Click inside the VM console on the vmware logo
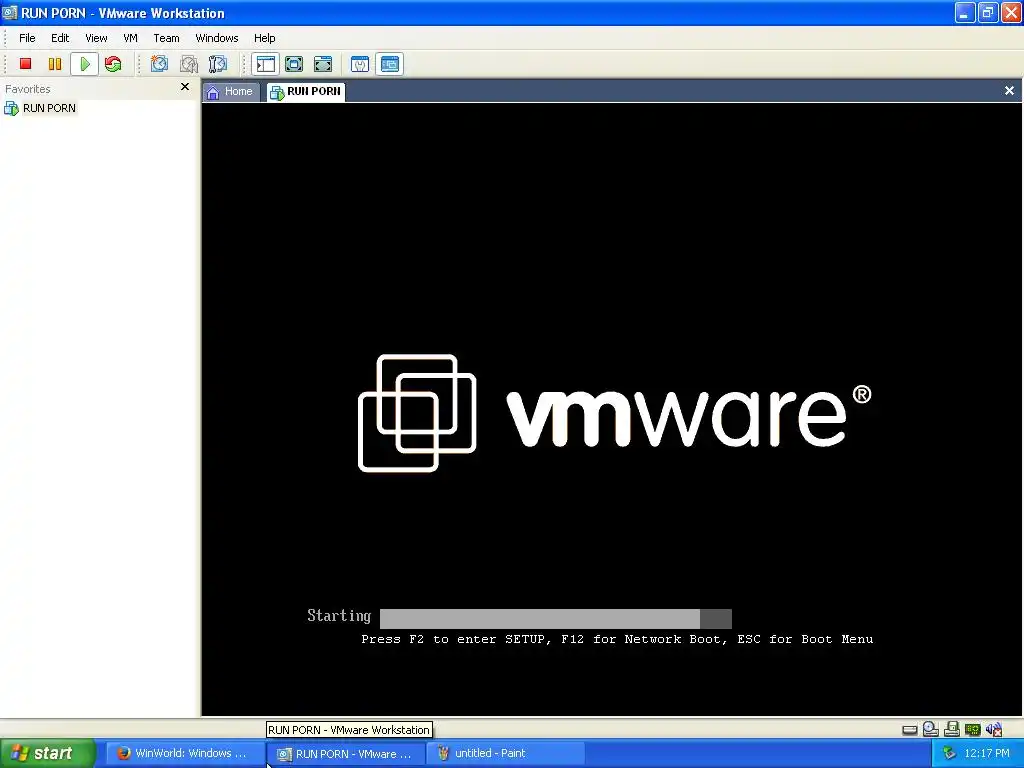 tap(614, 413)
